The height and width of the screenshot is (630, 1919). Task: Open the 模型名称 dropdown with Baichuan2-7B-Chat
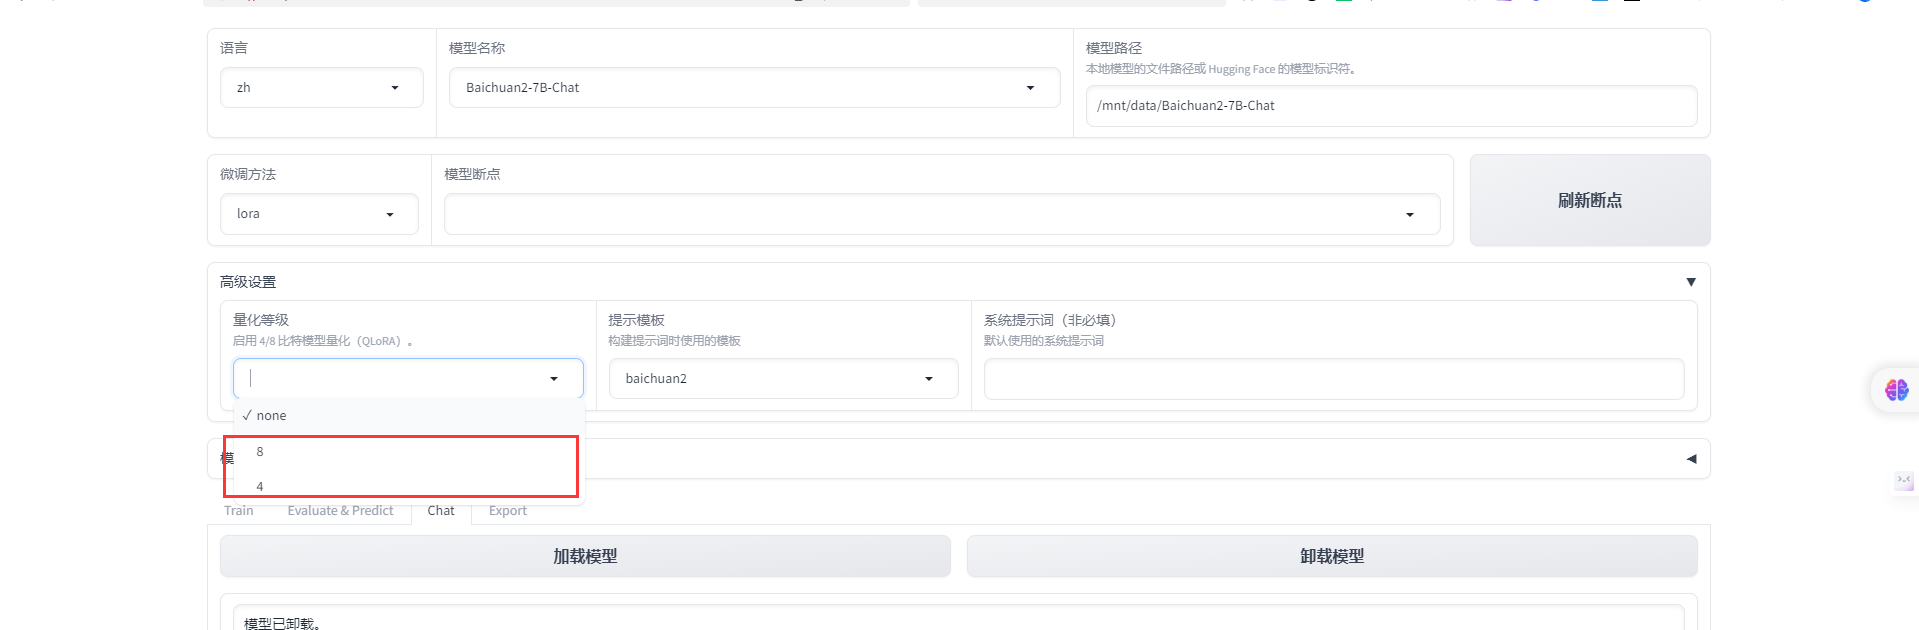(754, 88)
